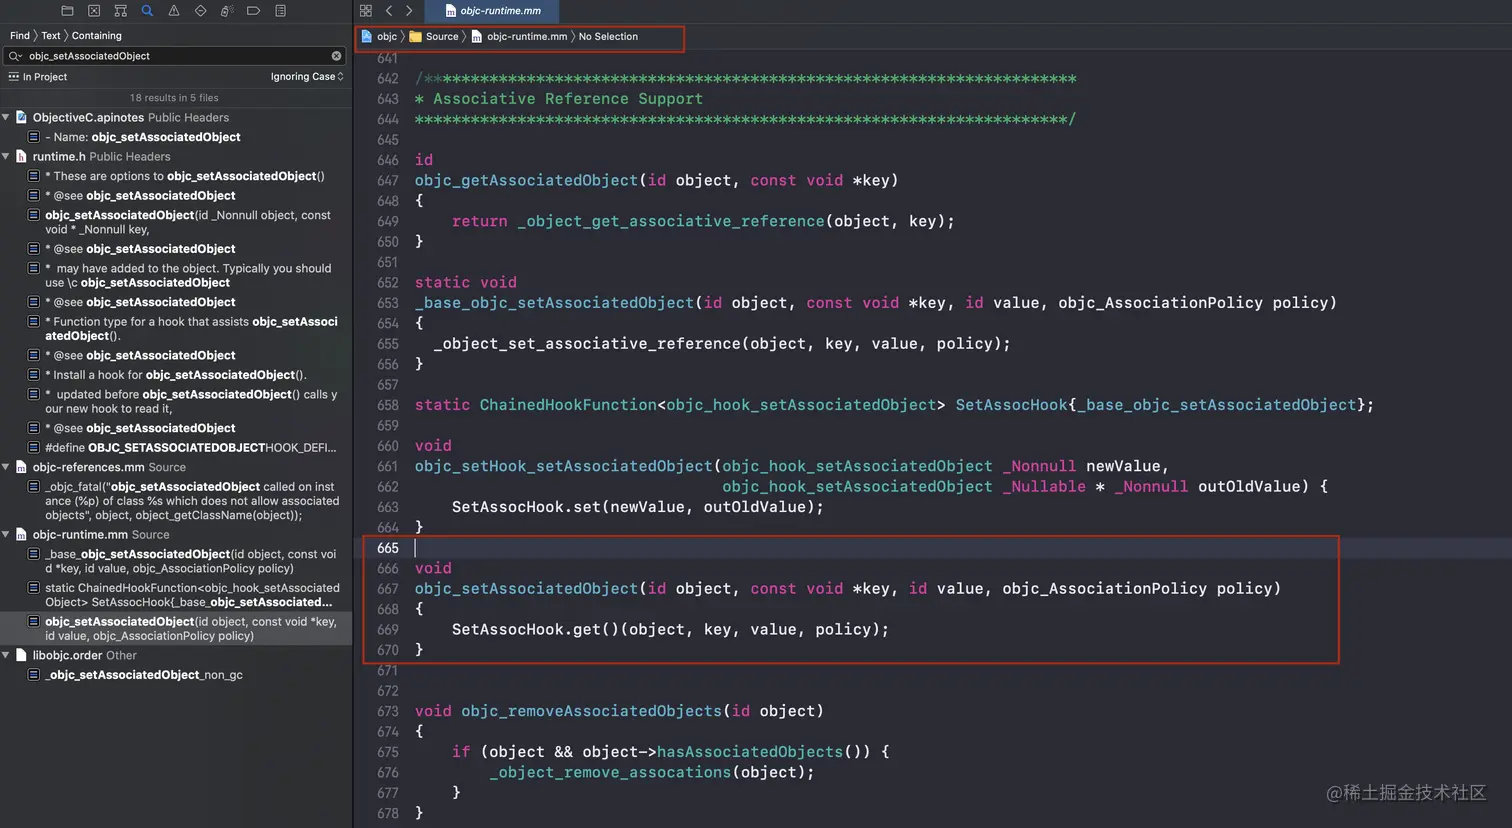Image resolution: width=1512 pixels, height=828 pixels.
Task: Open the Issue navigator warning icon
Action: (174, 11)
